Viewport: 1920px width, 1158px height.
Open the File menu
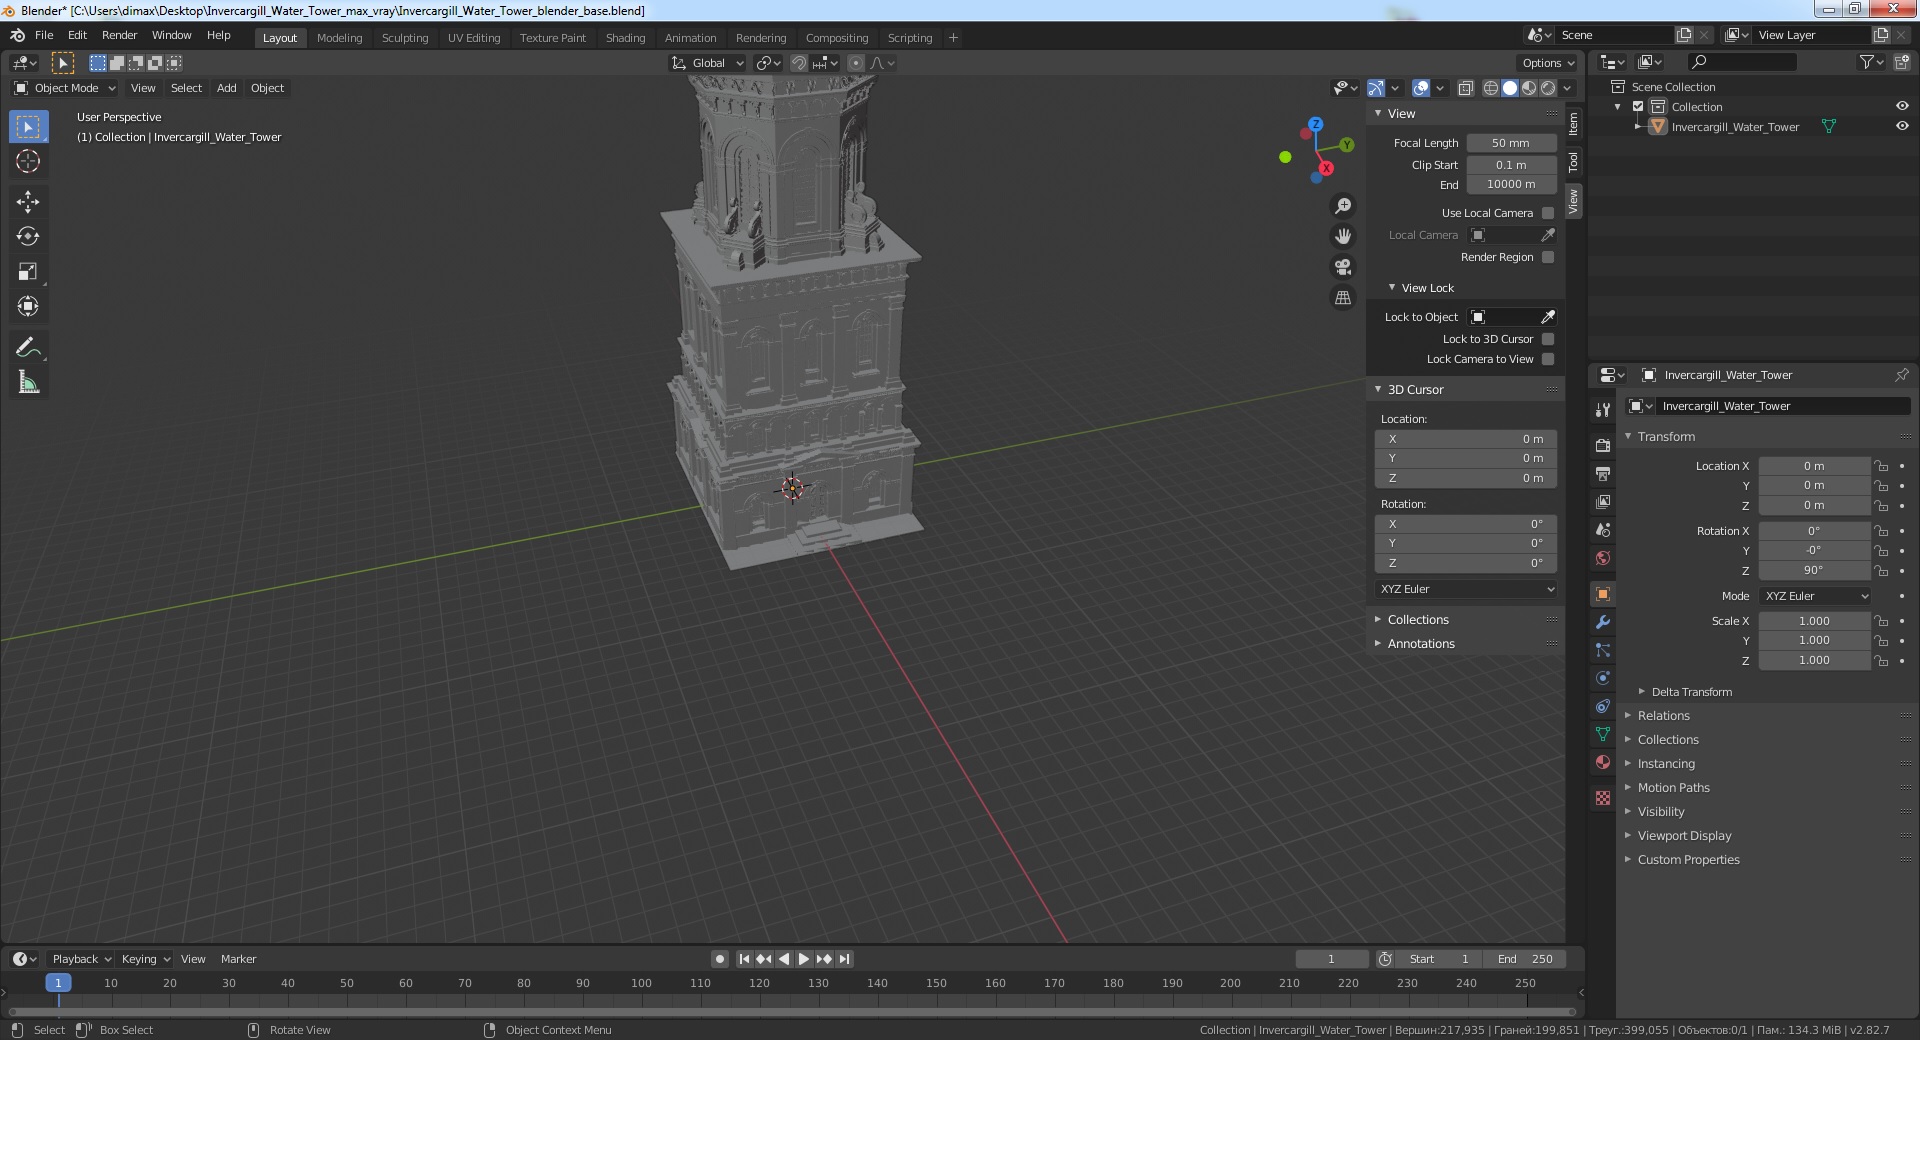tap(44, 35)
